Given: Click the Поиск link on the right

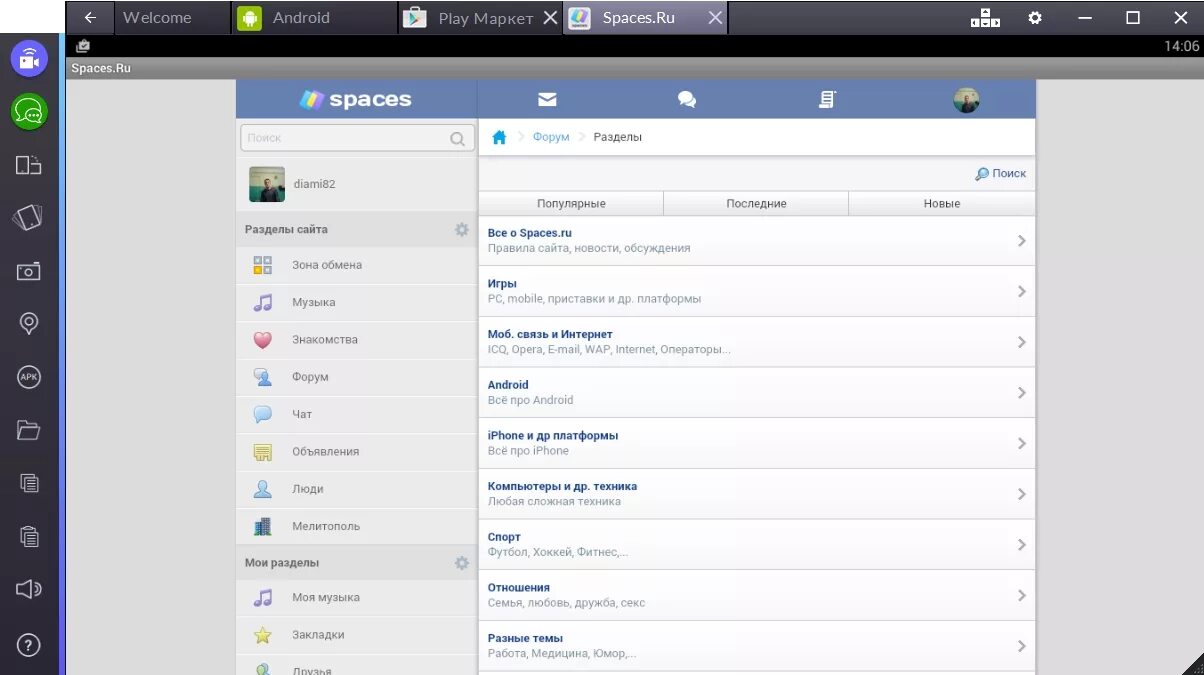Looking at the screenshot, I should (x=1001, y=173).
